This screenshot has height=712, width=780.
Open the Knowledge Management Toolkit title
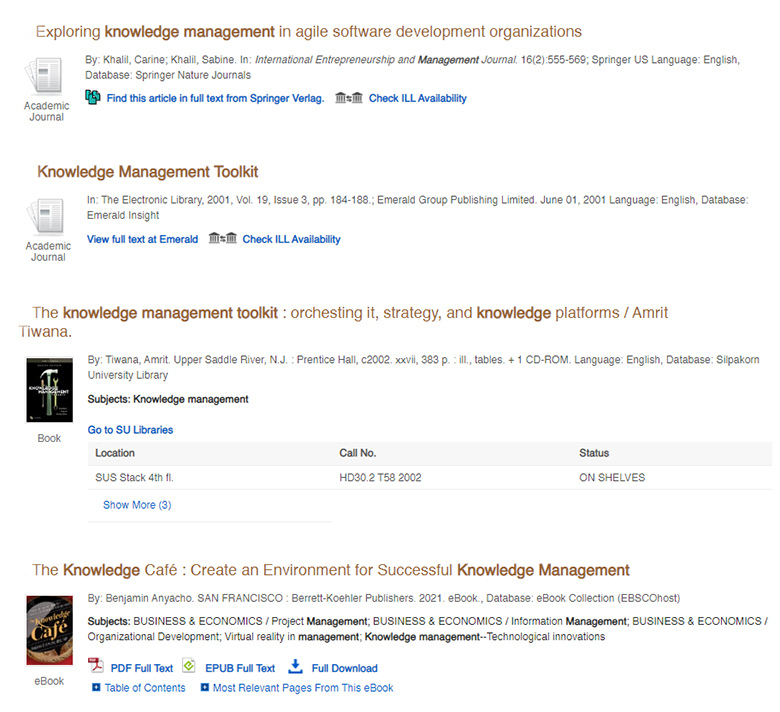pos(148,172)
